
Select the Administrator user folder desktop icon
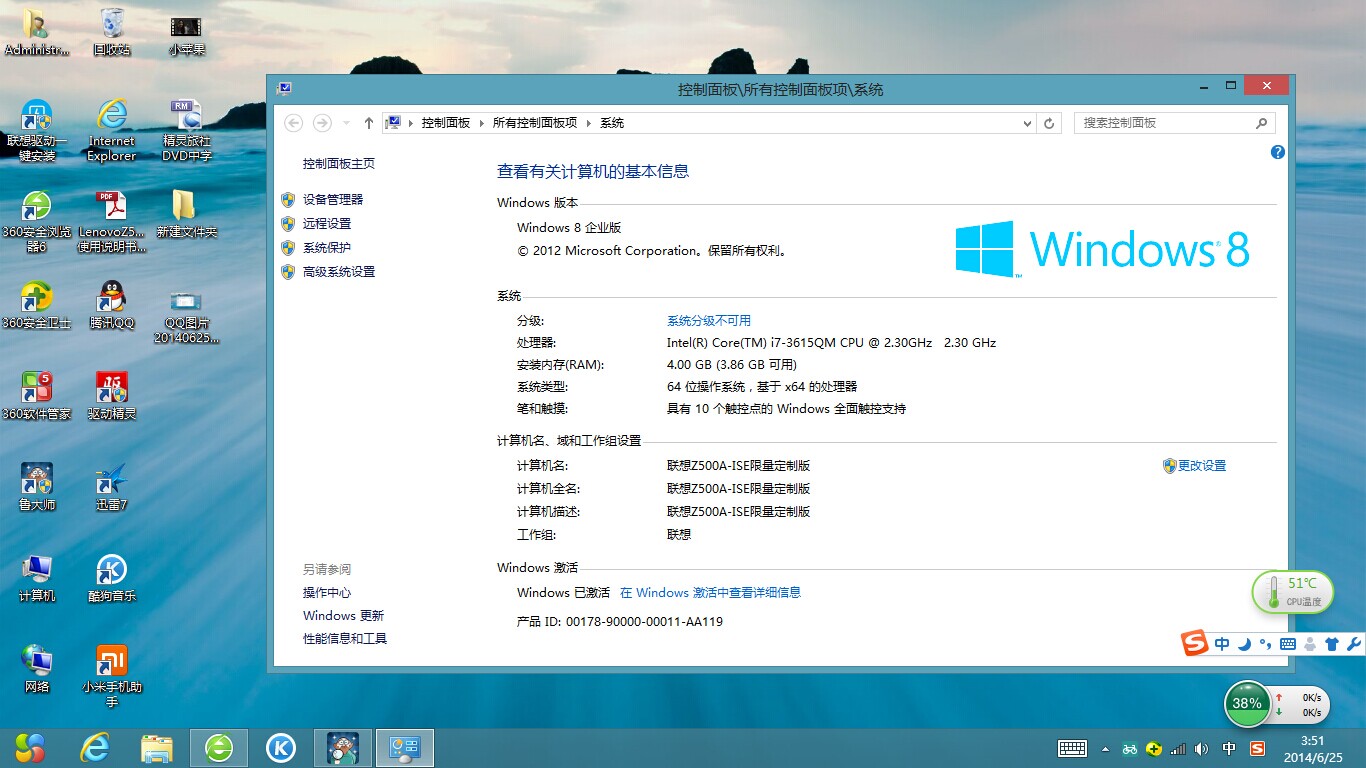[37, 32]
